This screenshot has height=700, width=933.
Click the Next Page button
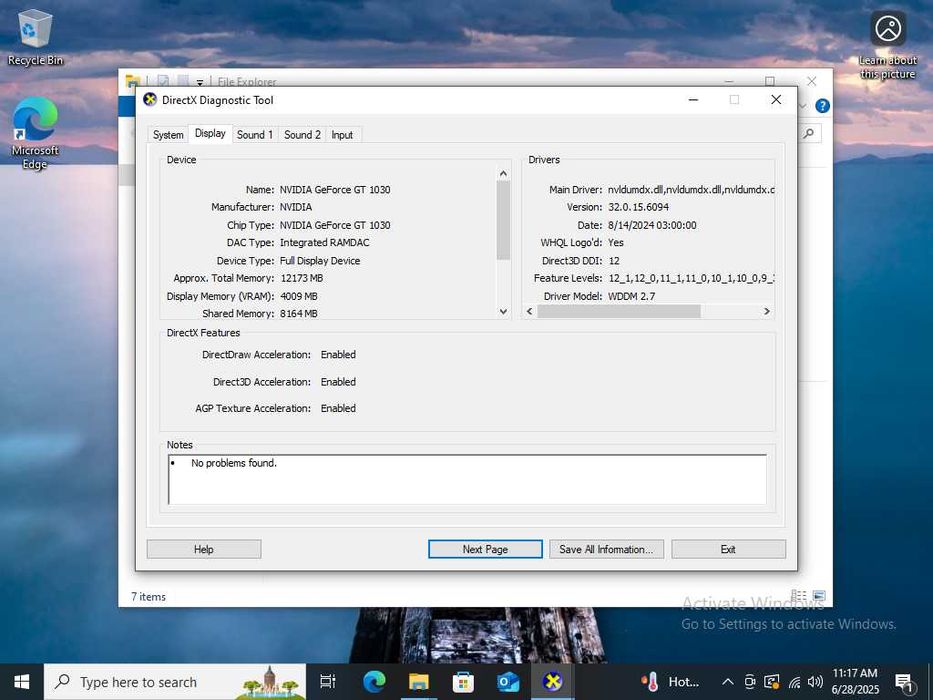(x=485, y=549)
